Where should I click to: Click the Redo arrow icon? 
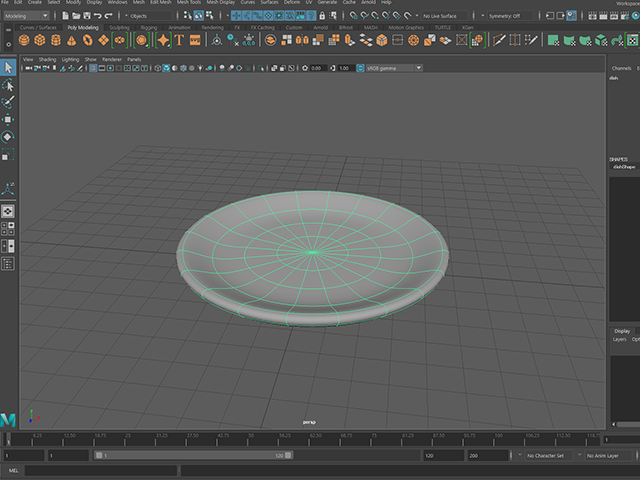pyautogui.click(x=109, y=16)
